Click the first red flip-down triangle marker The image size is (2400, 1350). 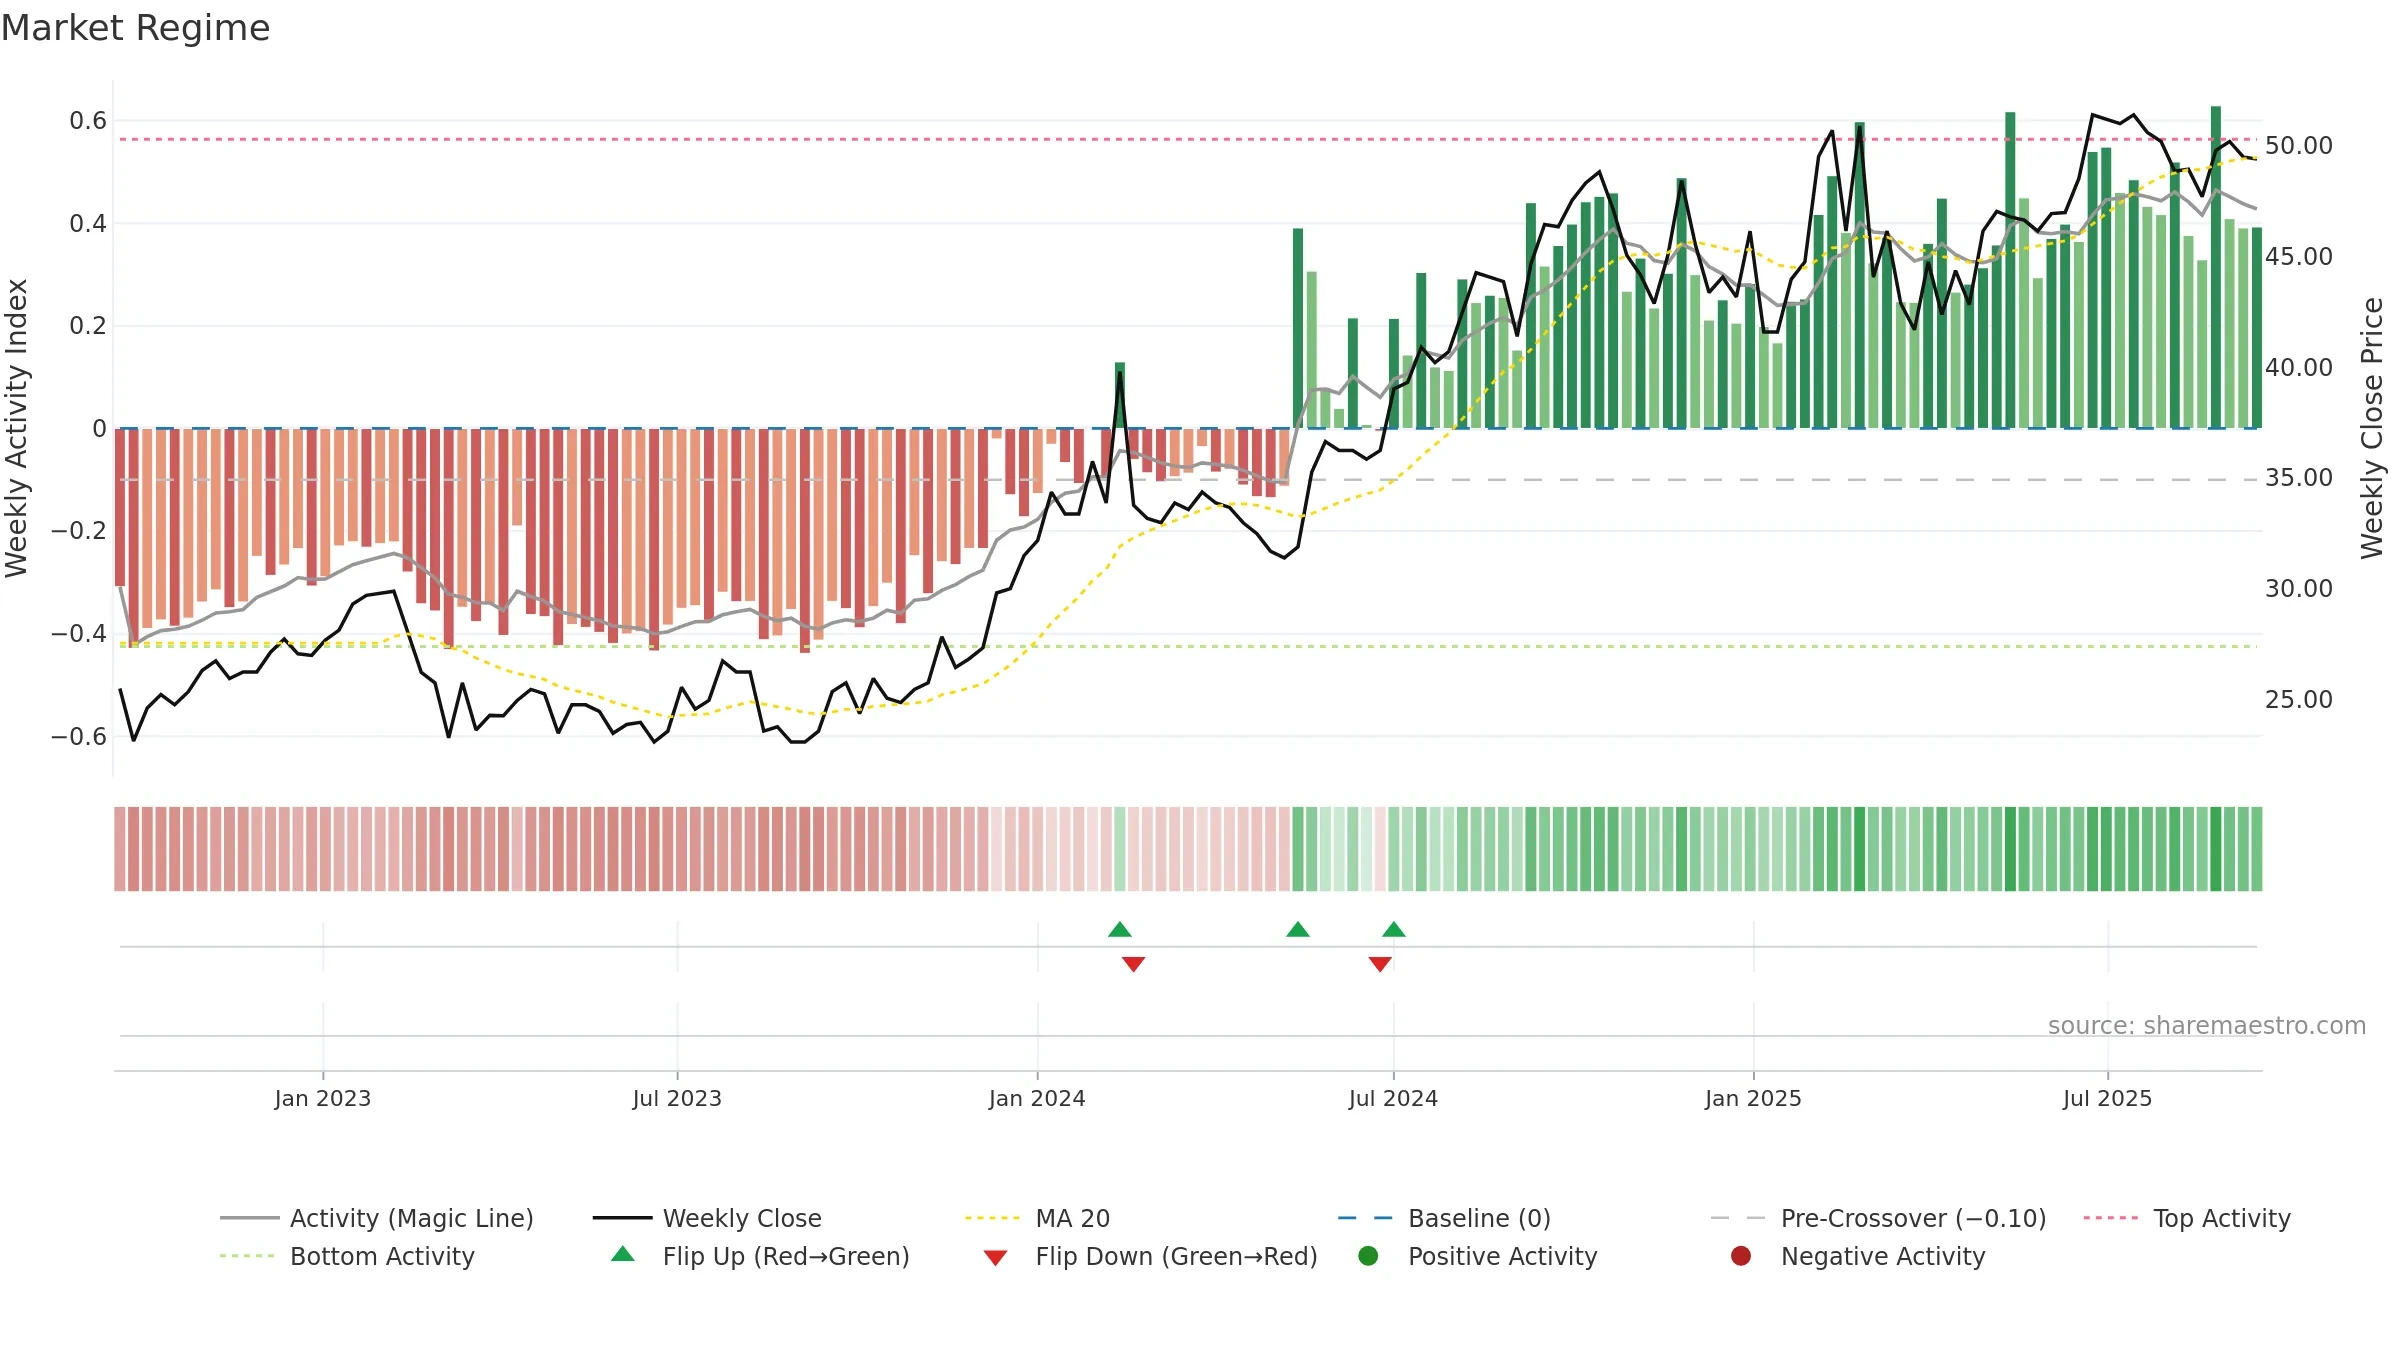click(1133, 964)
